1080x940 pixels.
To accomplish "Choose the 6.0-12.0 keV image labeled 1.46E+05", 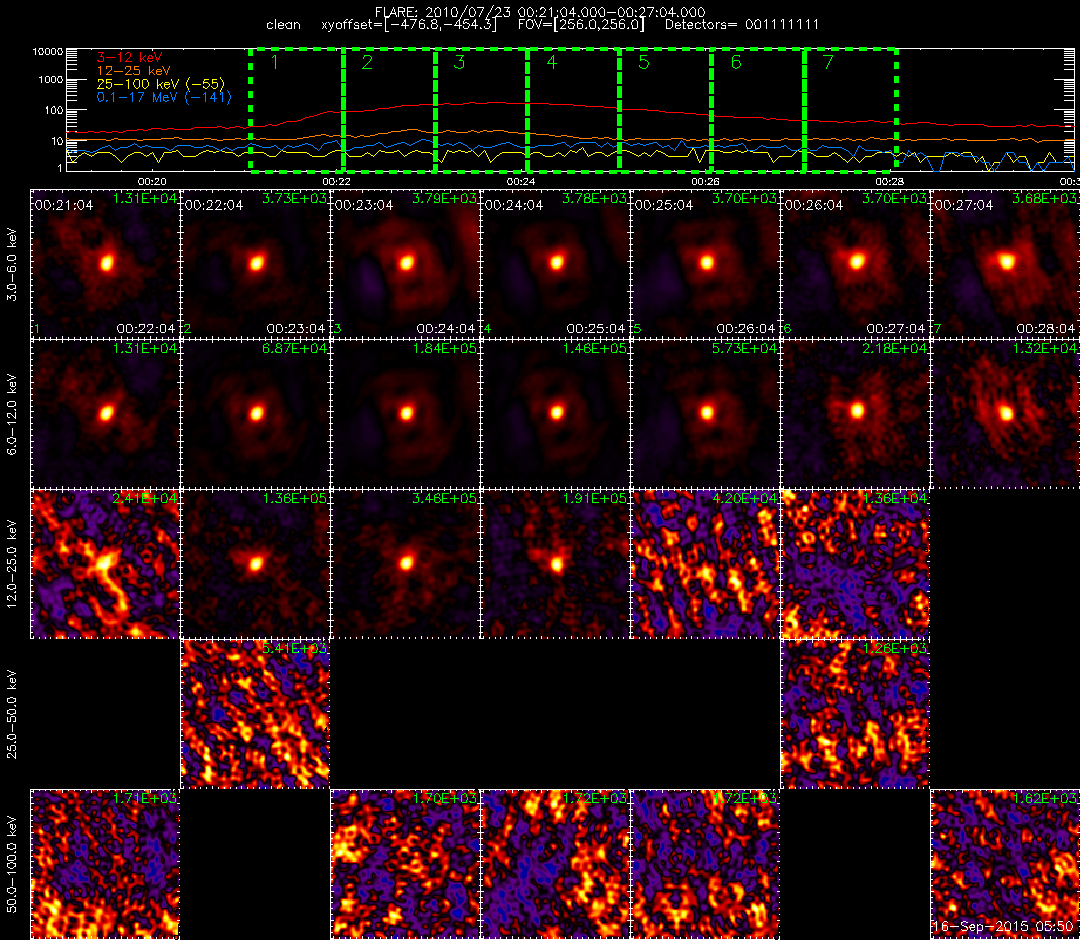I will (555, 414).
